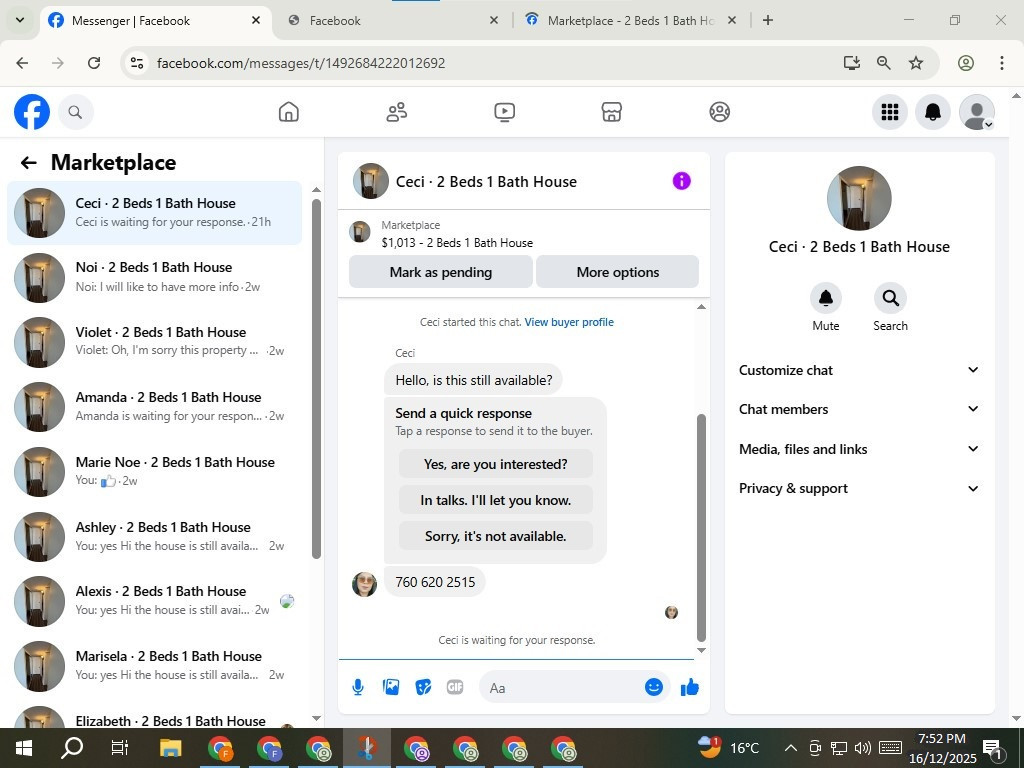Open File Explorer from the taskbar
This screenshot has height=768, width=1024.
[x=171, y=748]
